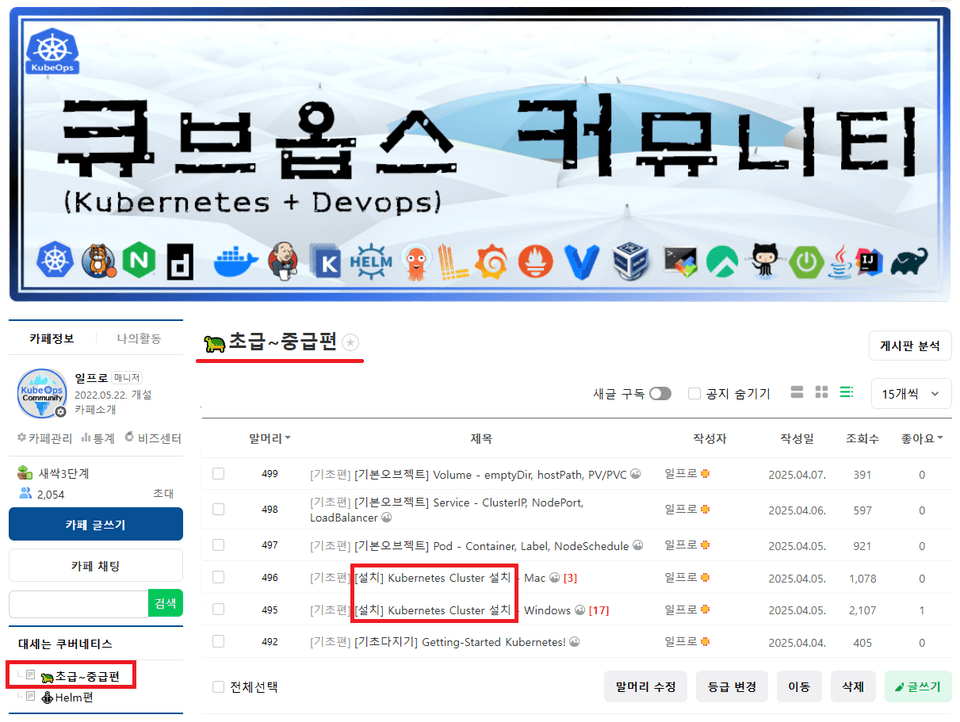
Task: Click author 일프로 on post 499 row
Action: click(681, 473)
